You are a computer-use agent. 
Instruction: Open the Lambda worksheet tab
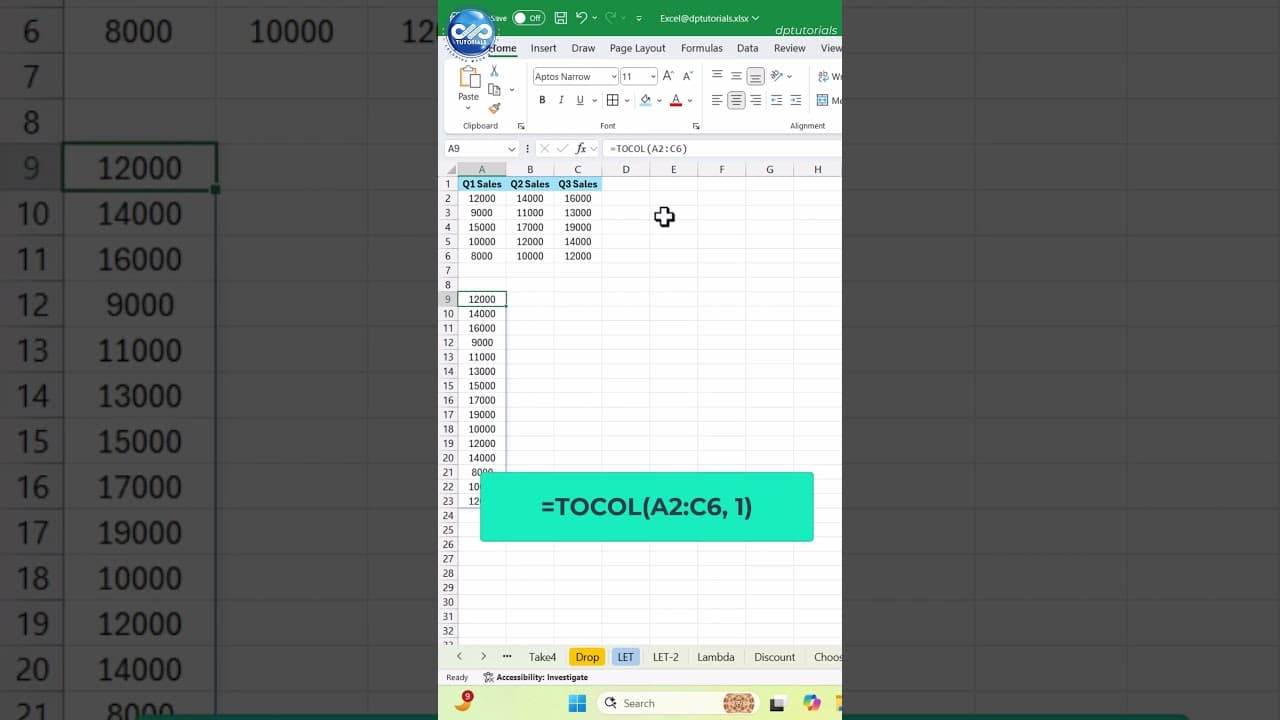click(x=716, y=657)
